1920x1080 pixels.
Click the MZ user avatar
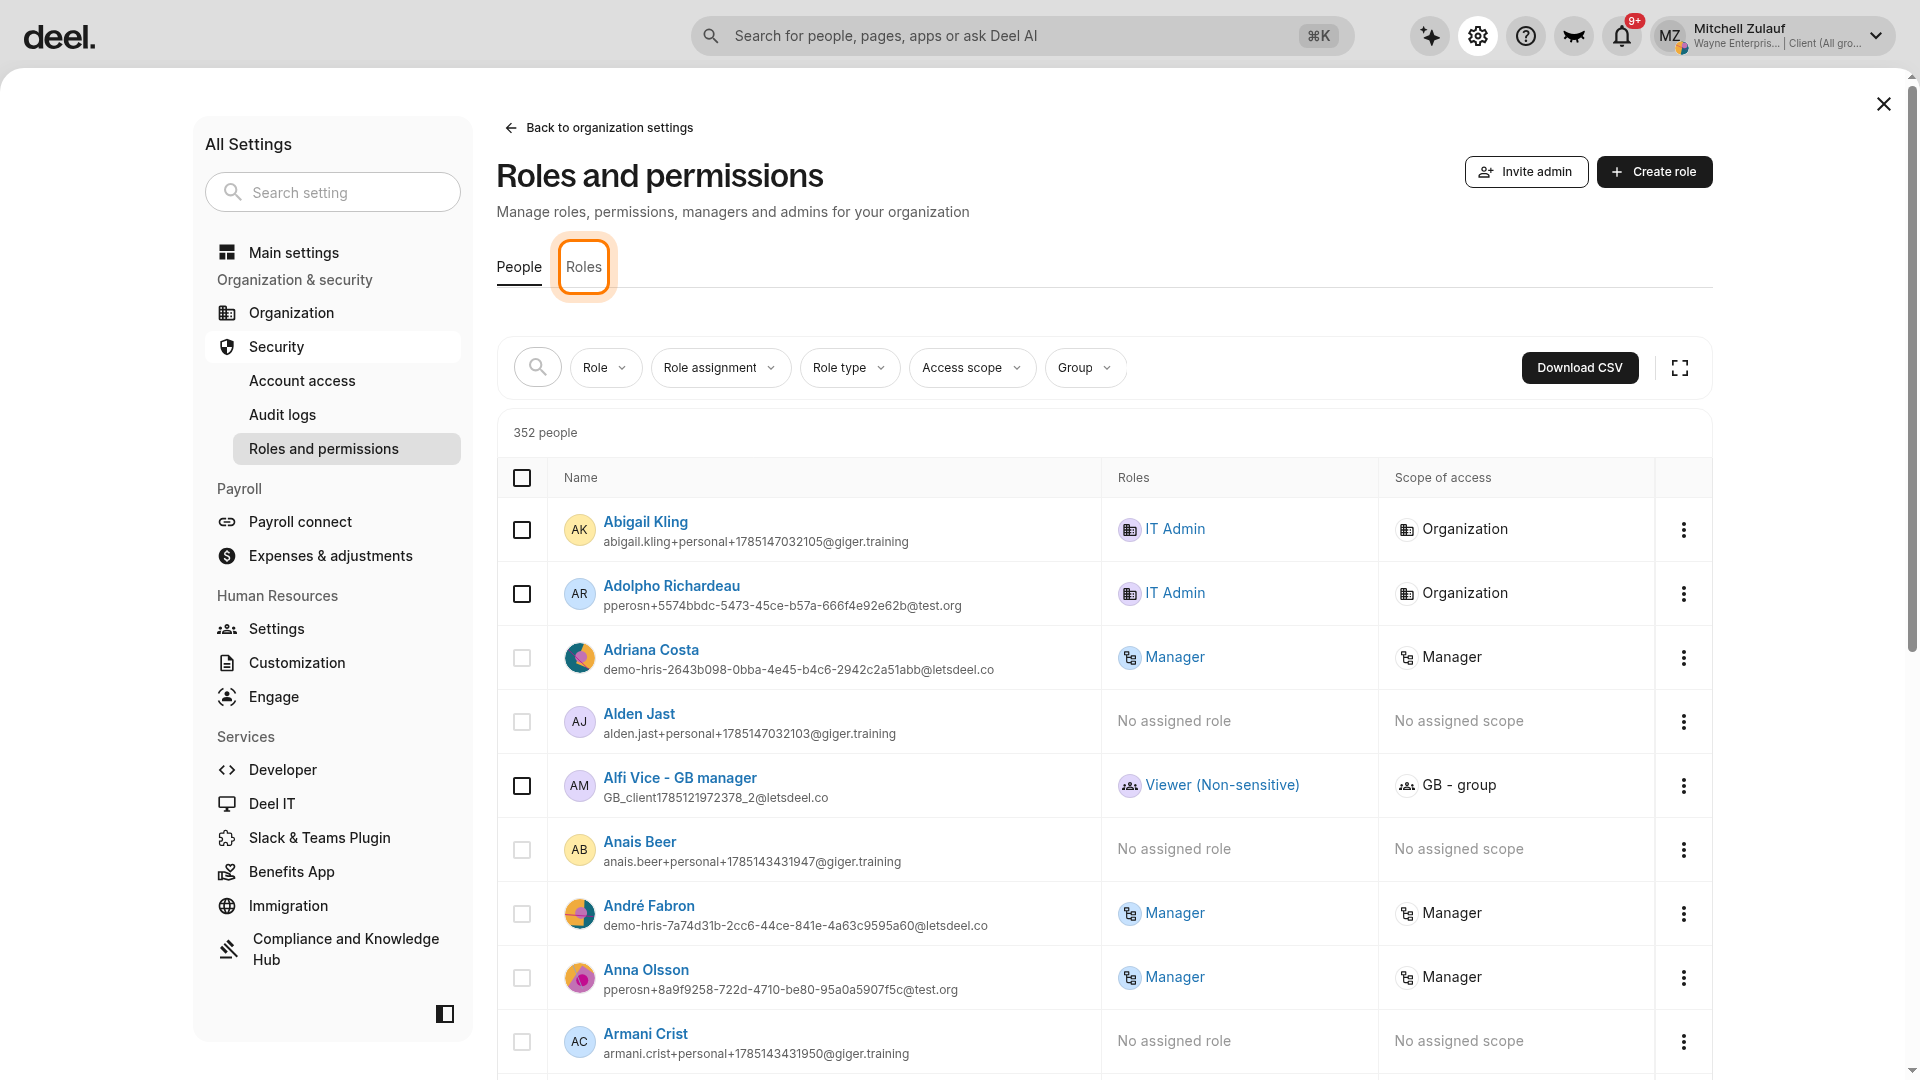click(1670, 36)
